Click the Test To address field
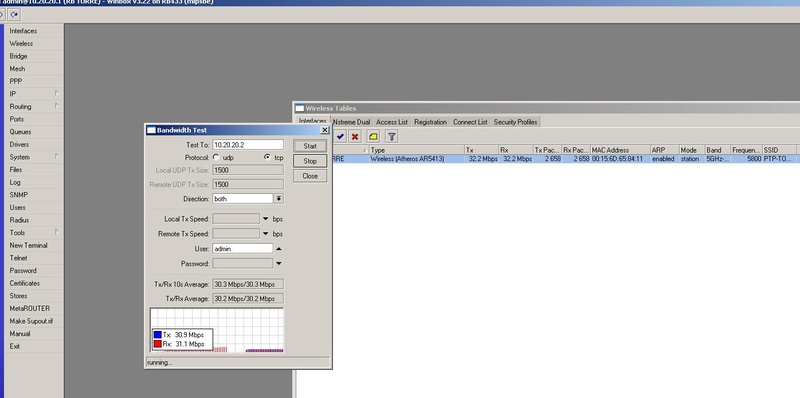Viewport: 800px width, 398px height. point(248,145)
